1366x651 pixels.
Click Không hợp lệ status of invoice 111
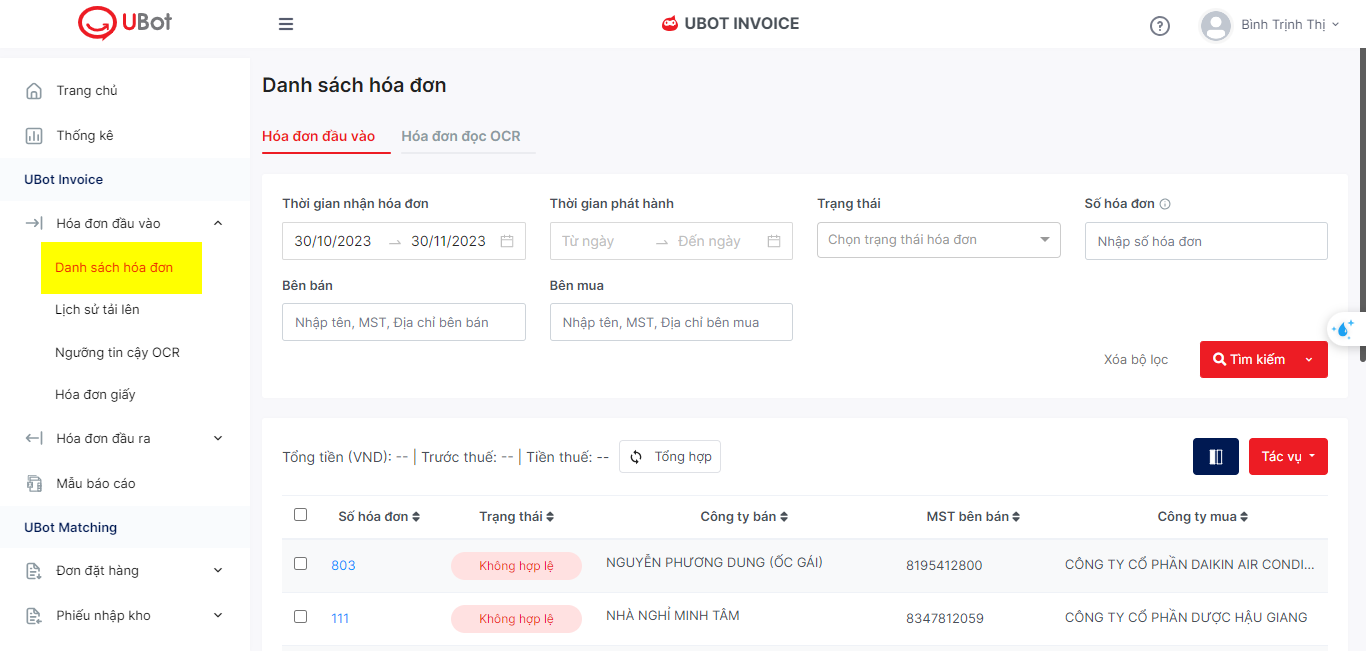516,619
